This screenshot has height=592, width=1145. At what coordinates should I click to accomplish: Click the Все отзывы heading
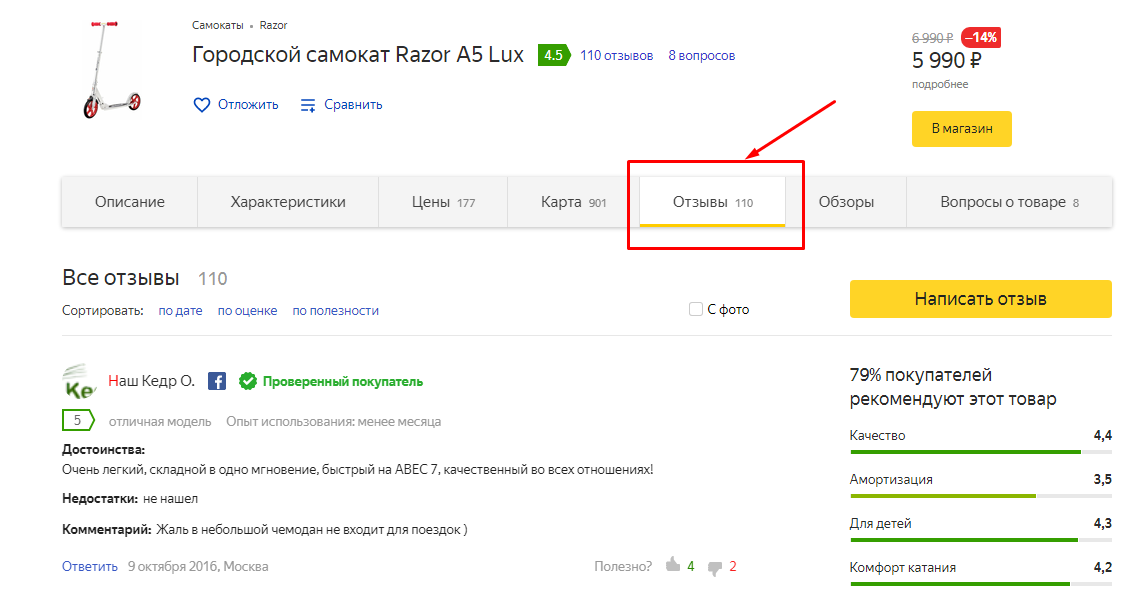[x=121, y=278]
